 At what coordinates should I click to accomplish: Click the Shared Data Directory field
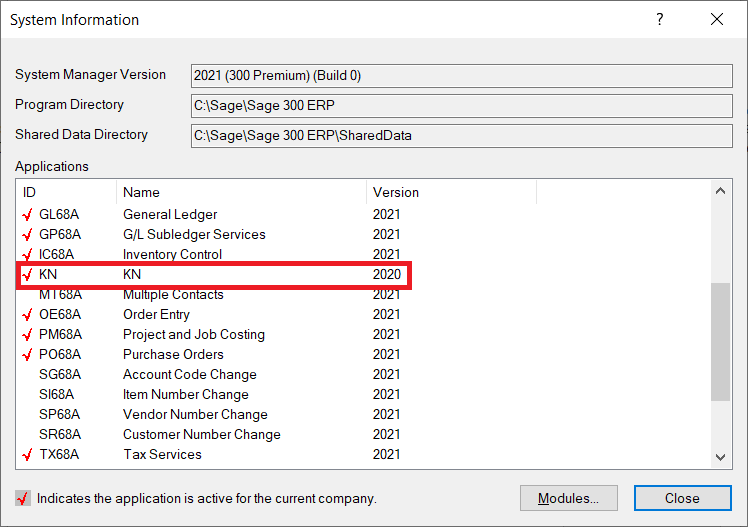[x=461, y=136]
